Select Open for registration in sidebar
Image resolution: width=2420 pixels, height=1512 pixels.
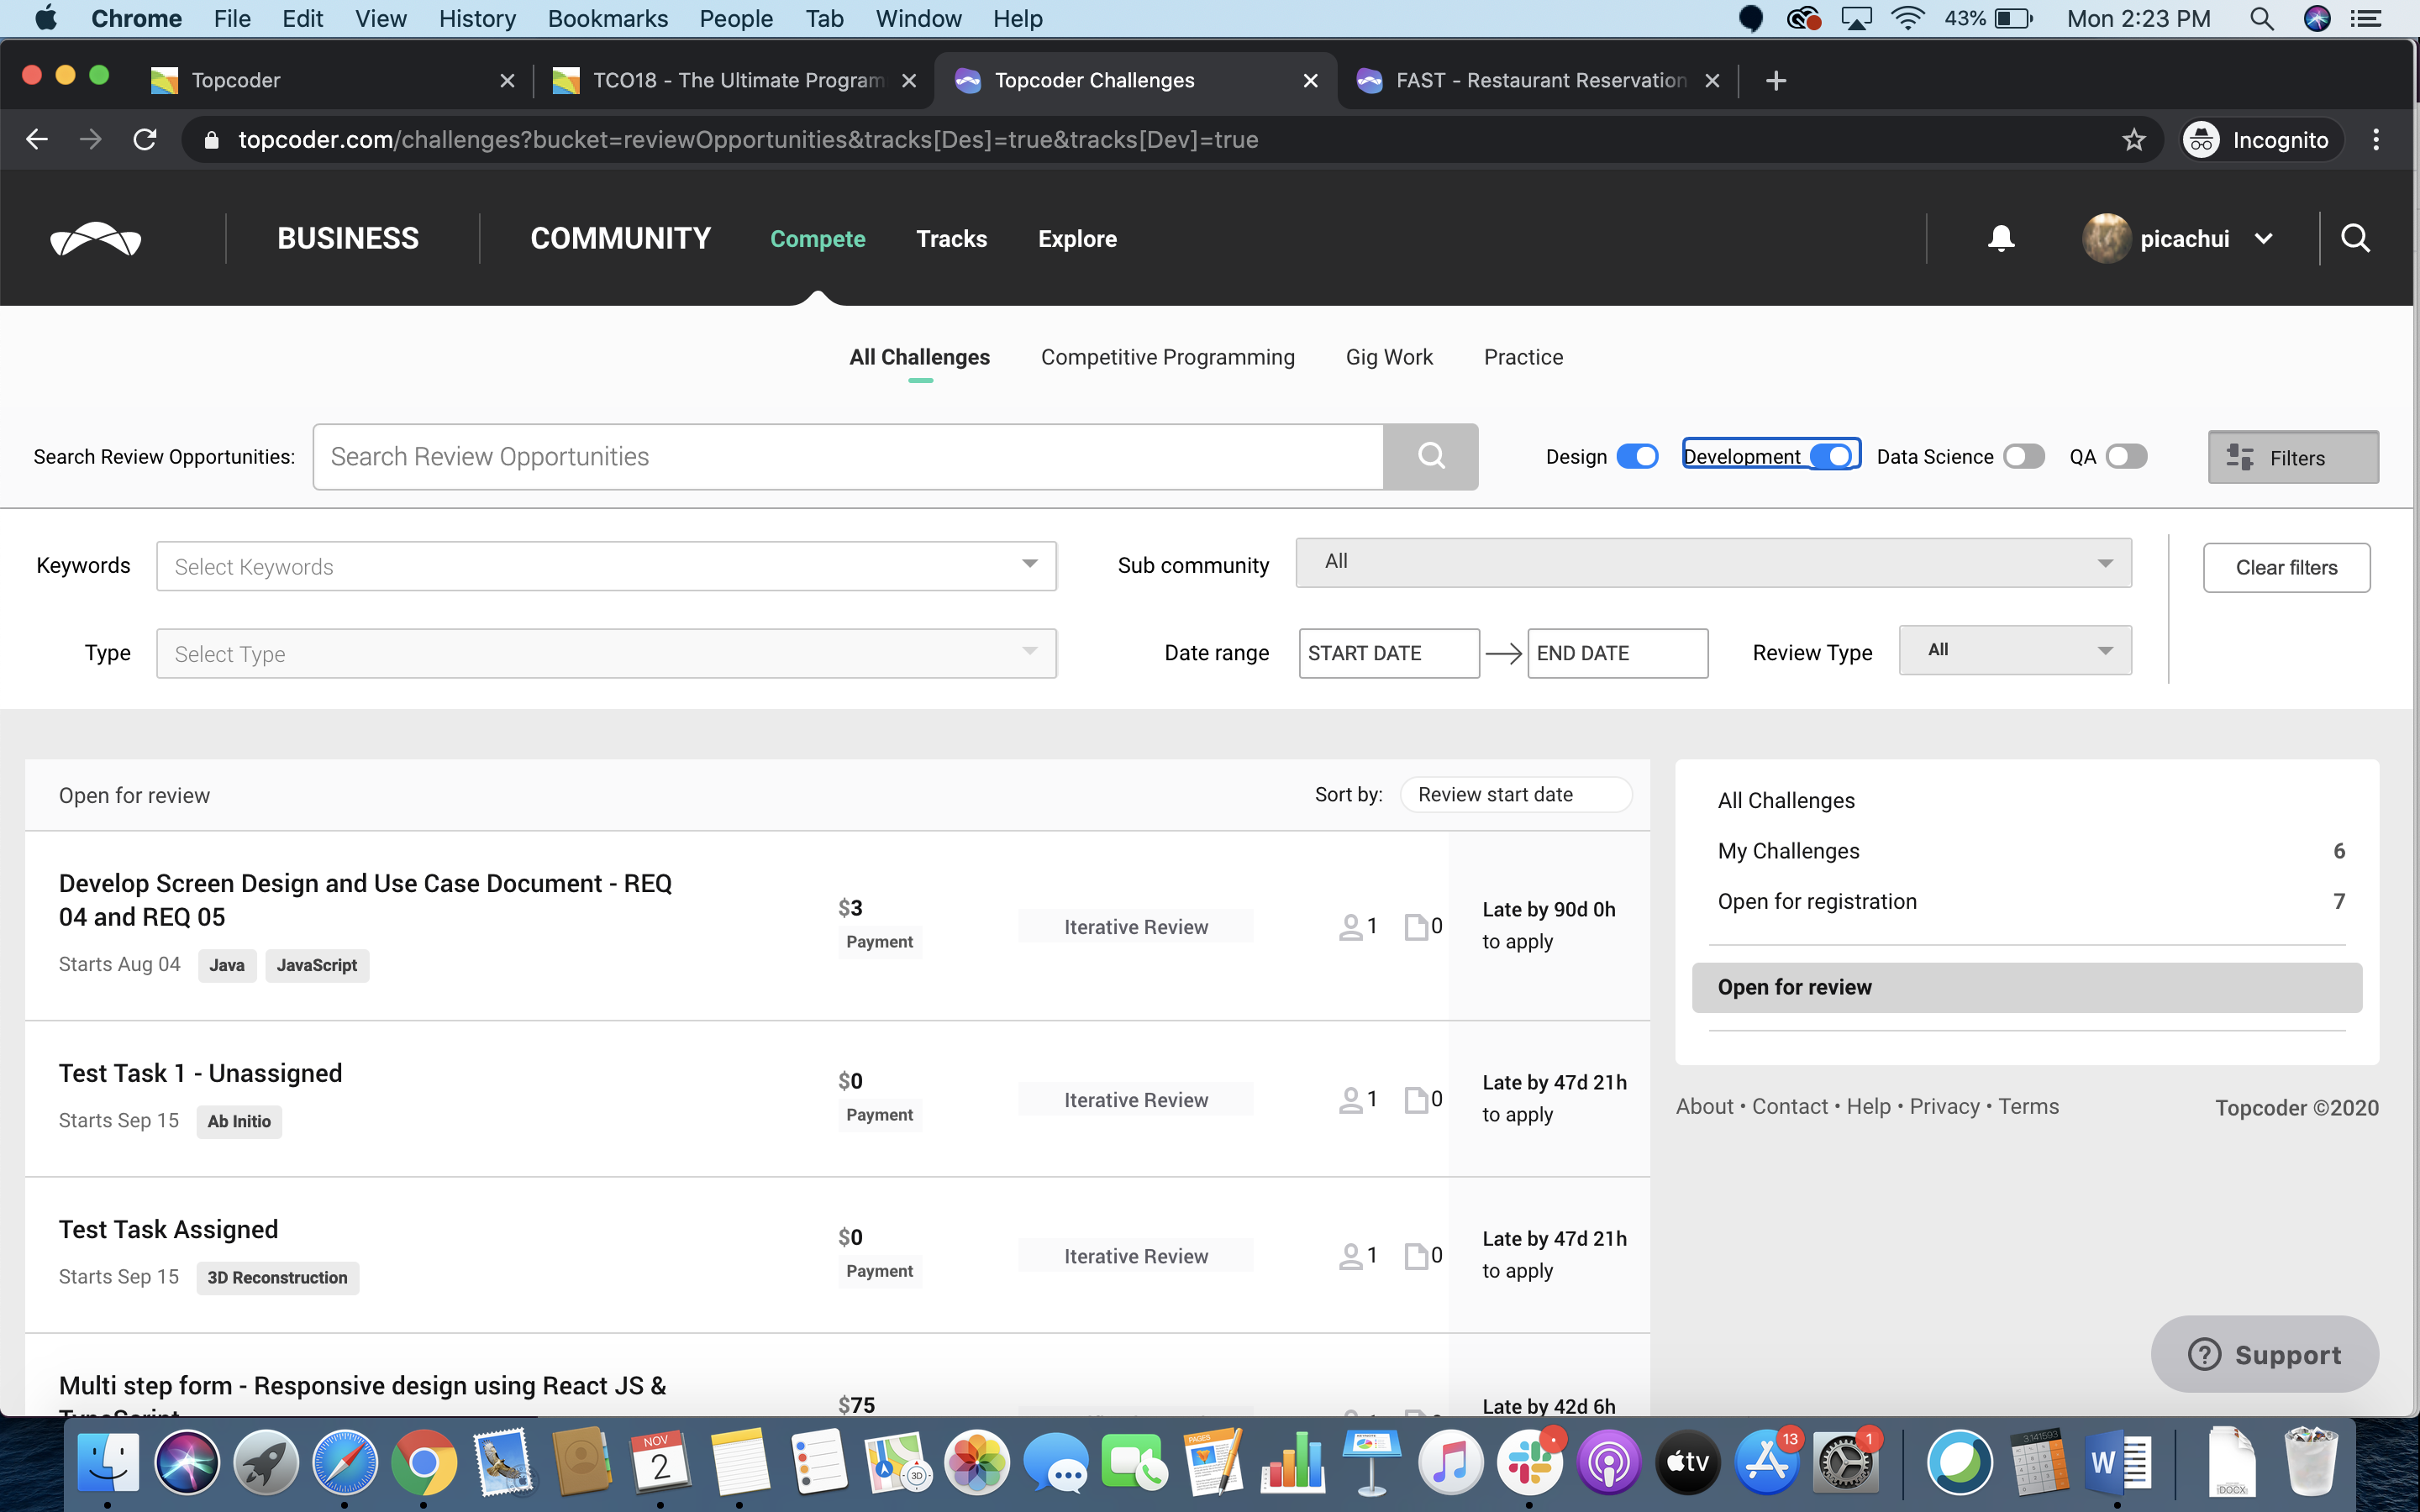[1816, 901]
